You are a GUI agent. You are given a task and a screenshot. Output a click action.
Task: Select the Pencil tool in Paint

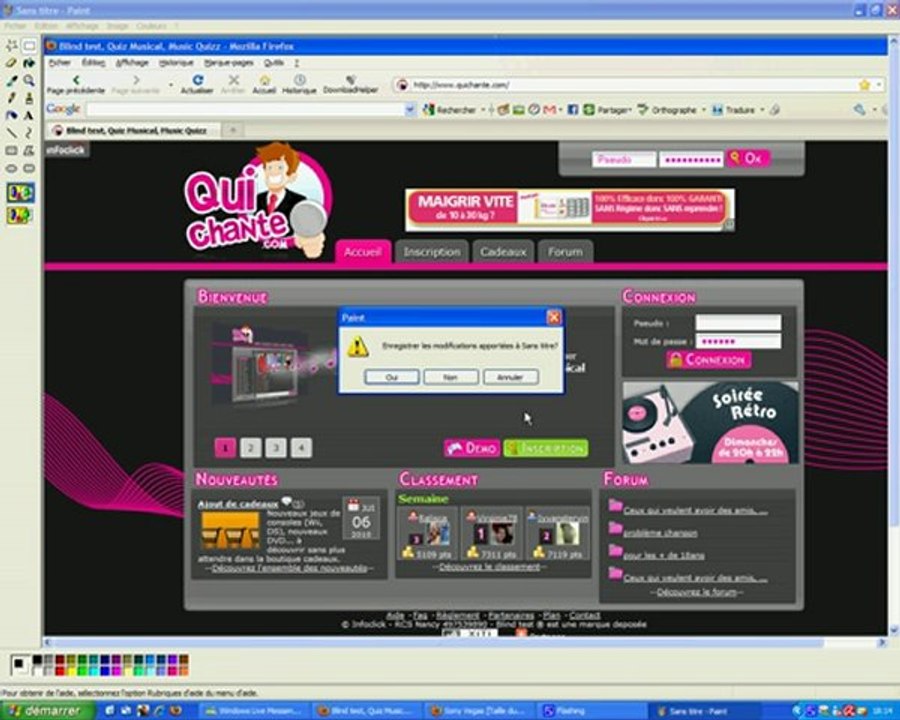pyautogui.click(x=11, y=98)
